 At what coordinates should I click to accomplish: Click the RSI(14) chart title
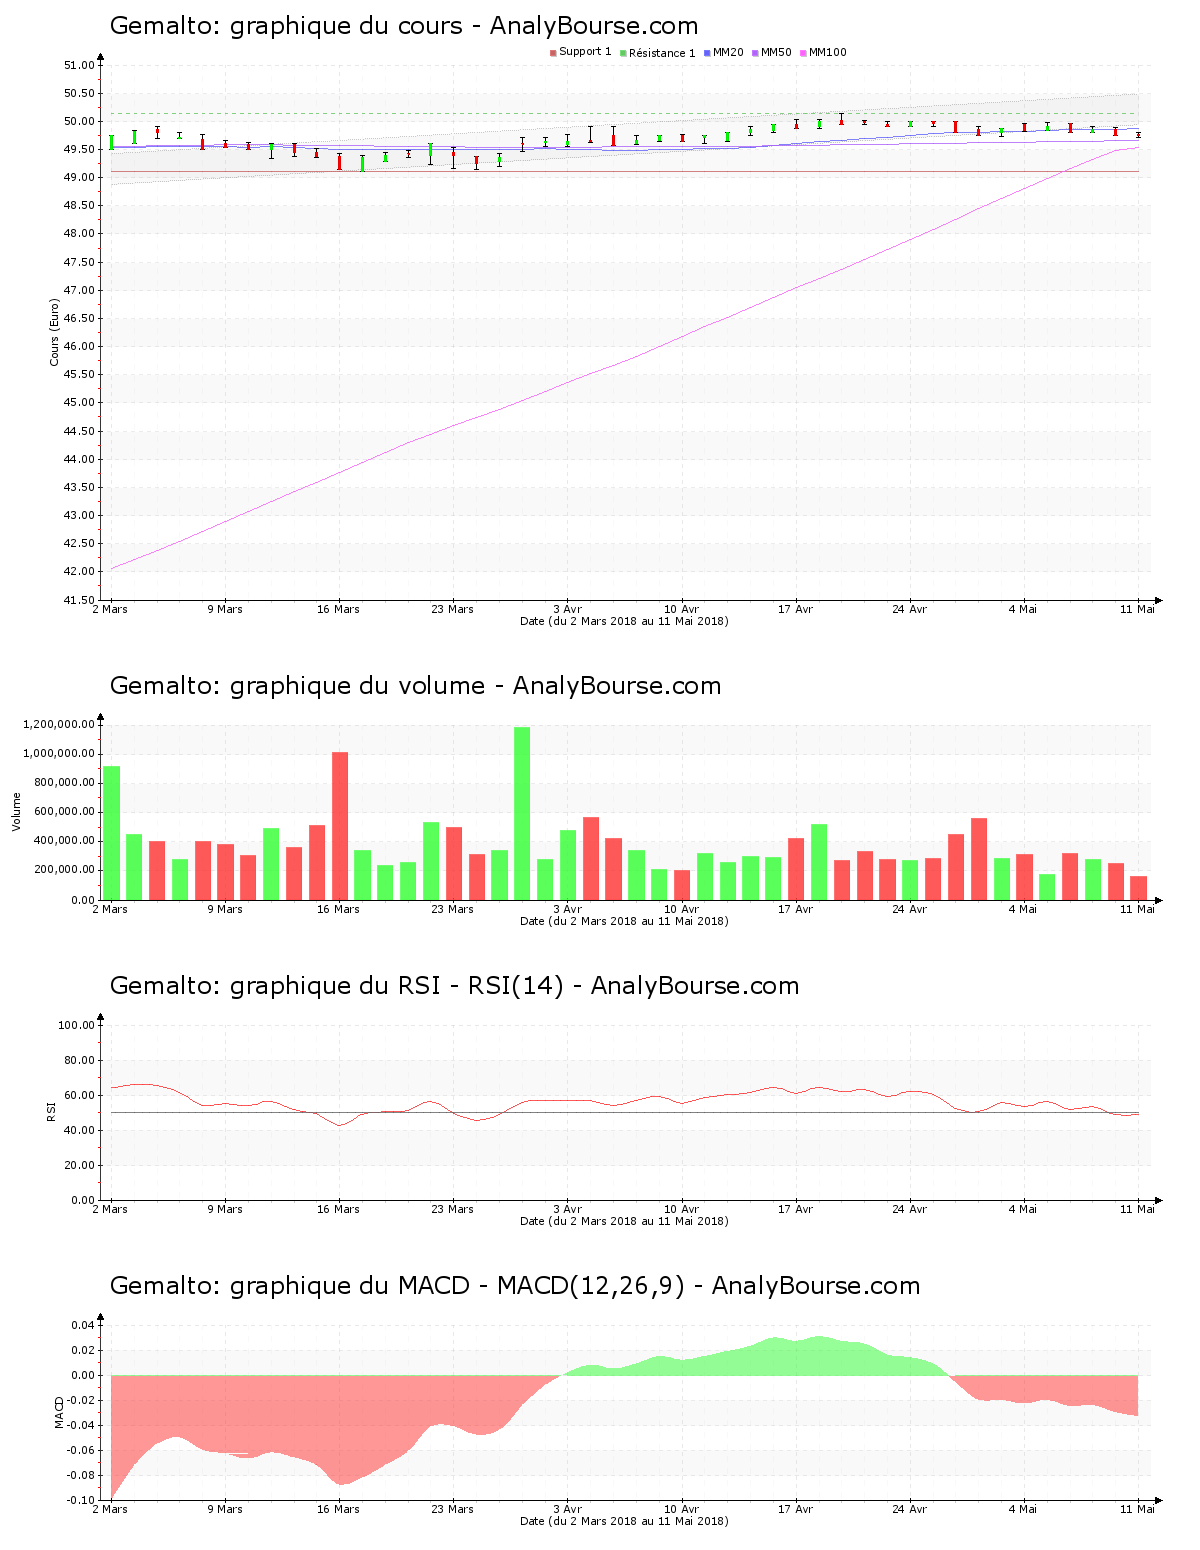tap(454, 986)
